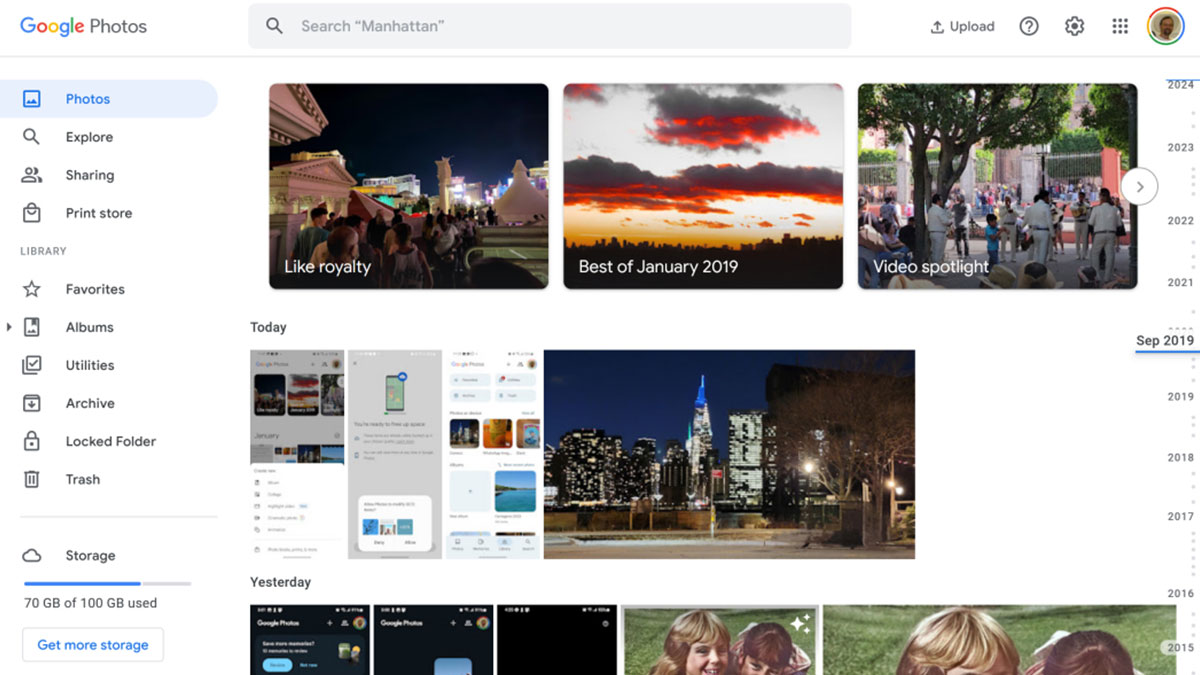Select Photos in the sidebar
The image size is (1200, 675).
[x=88, y=98]
